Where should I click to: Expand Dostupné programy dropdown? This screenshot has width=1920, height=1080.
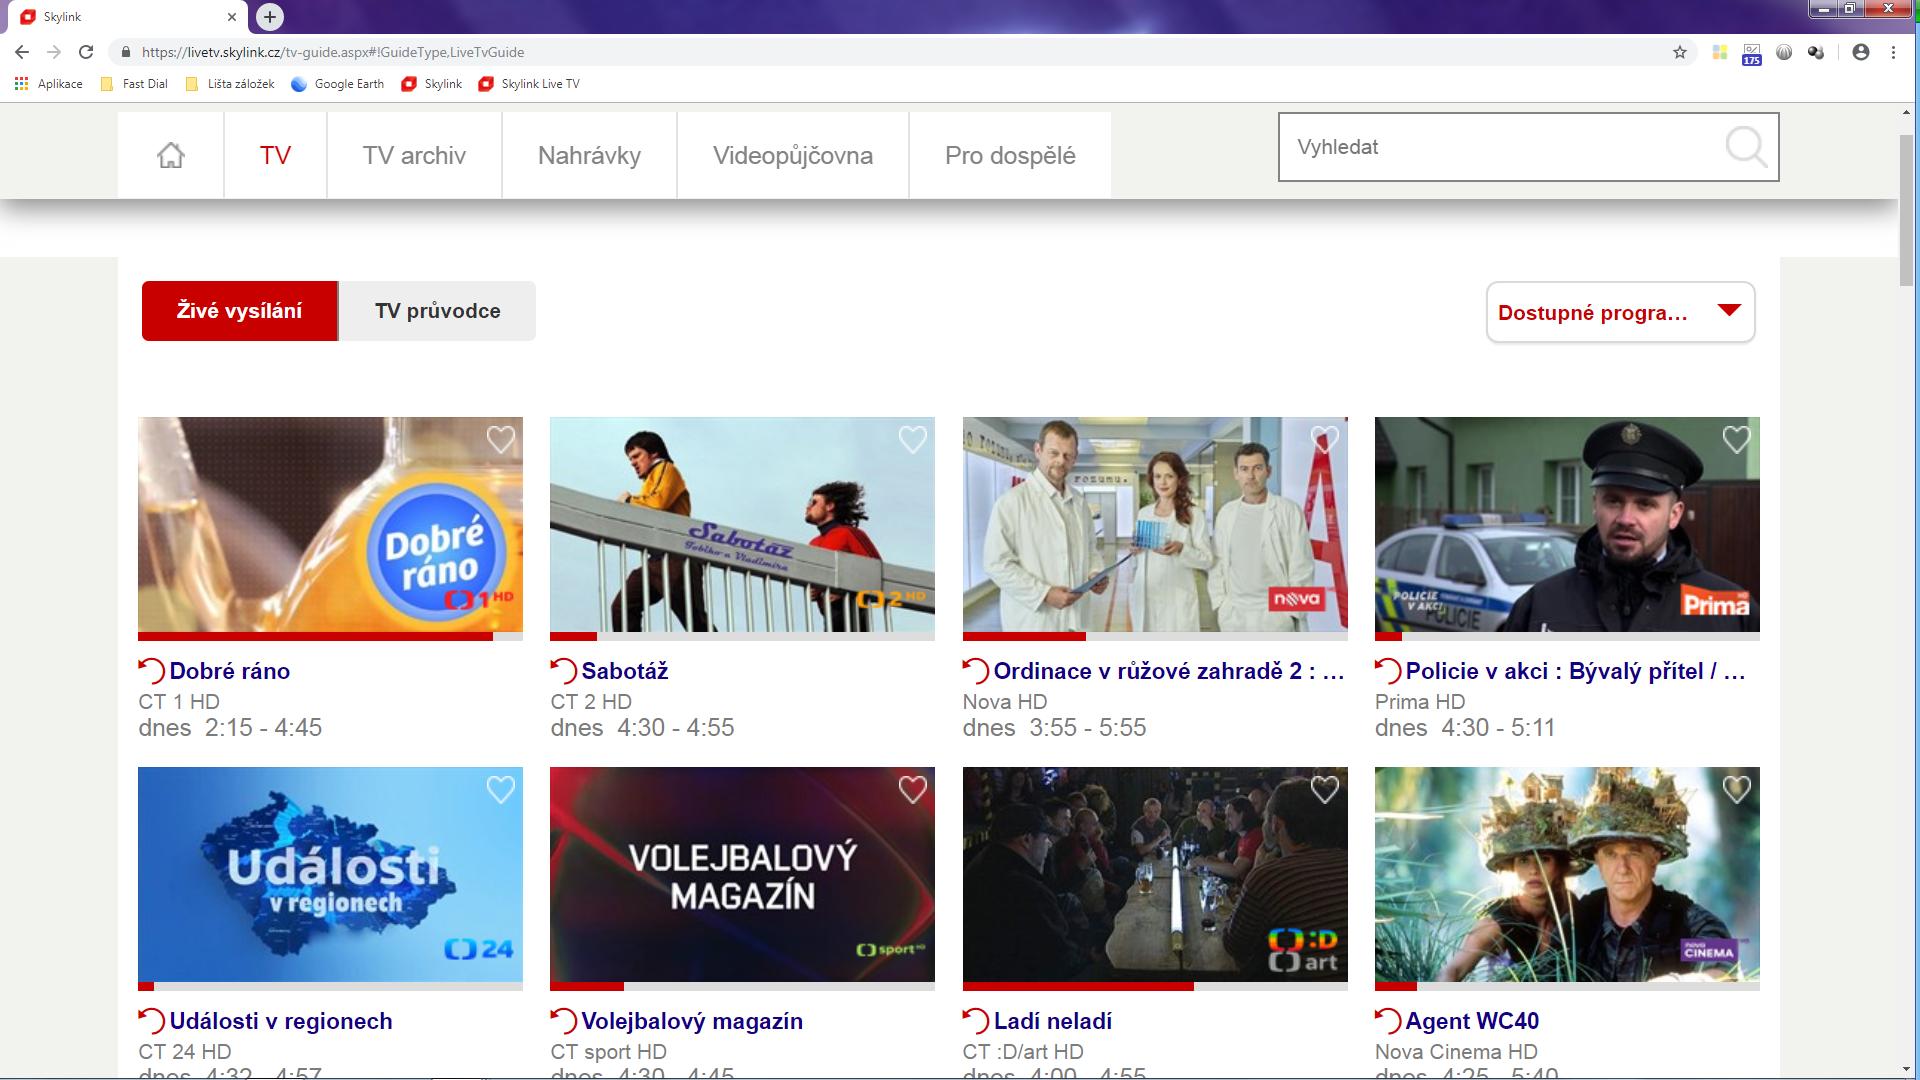[1620, 313]
